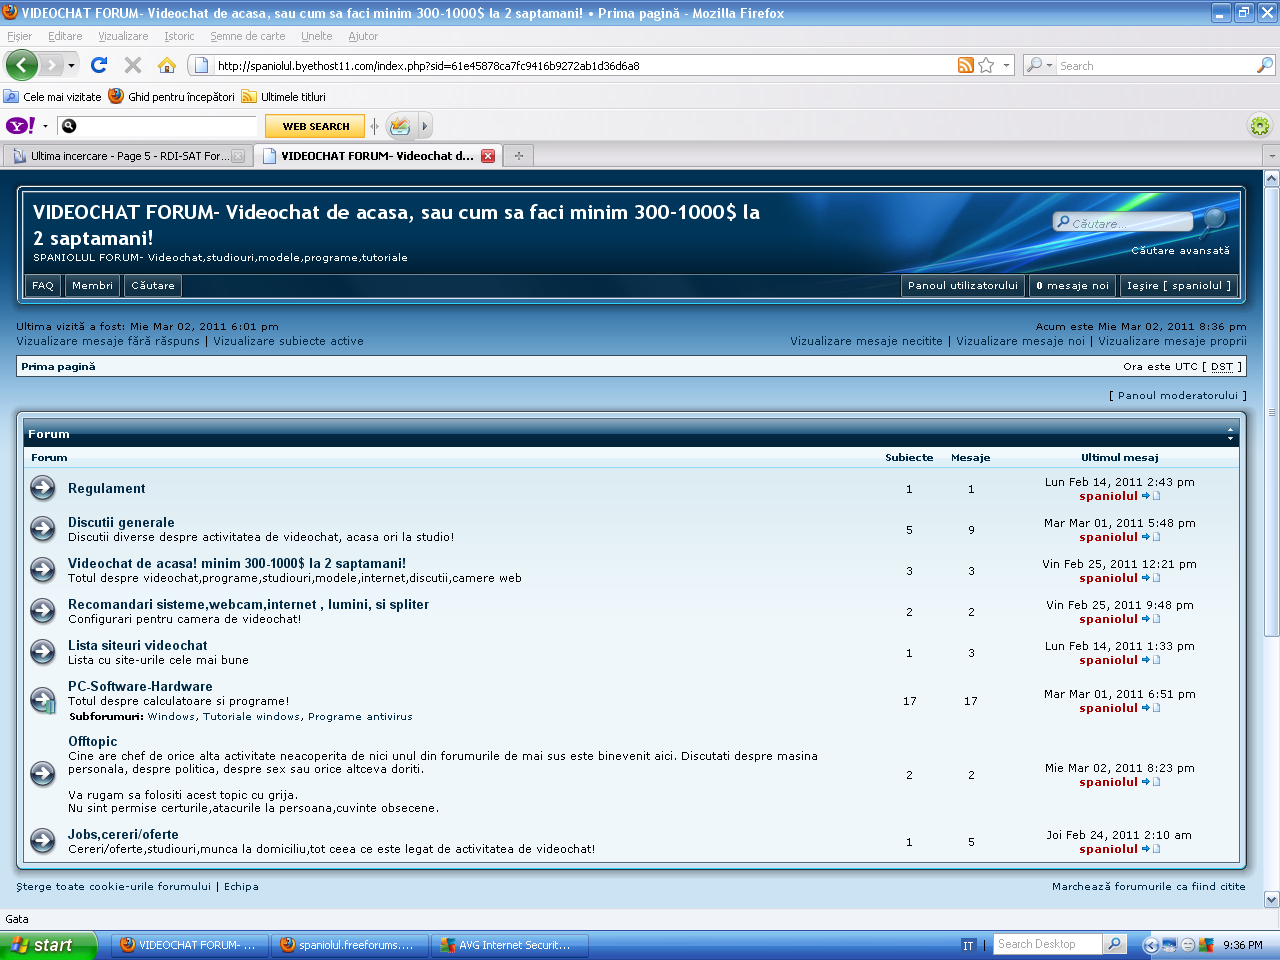Click the Offtopic forum status icon

coord(42,774)
